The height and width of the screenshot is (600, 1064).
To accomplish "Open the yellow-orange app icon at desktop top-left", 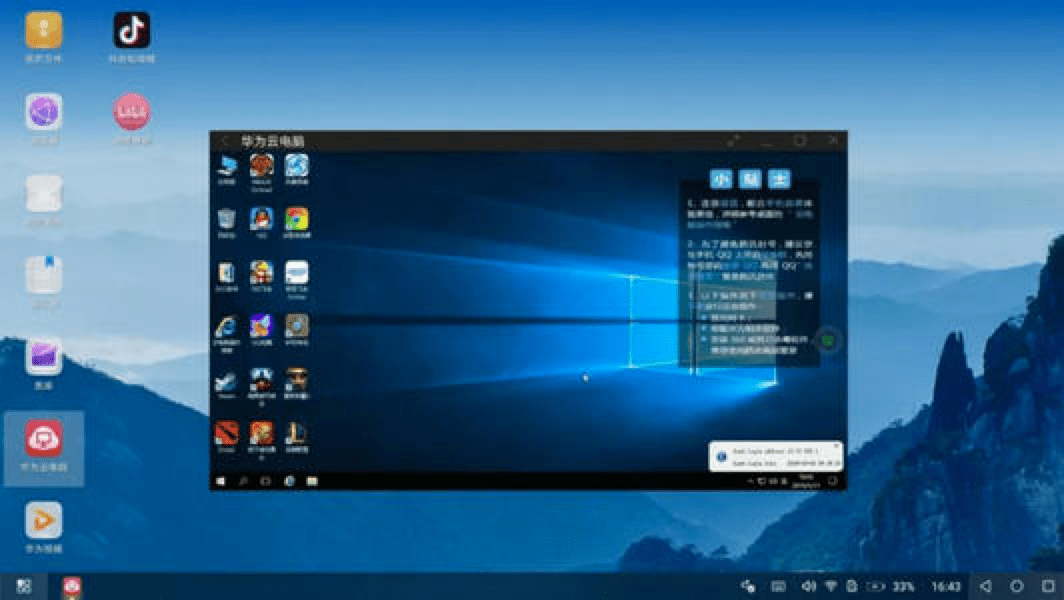I will (44, 31).
